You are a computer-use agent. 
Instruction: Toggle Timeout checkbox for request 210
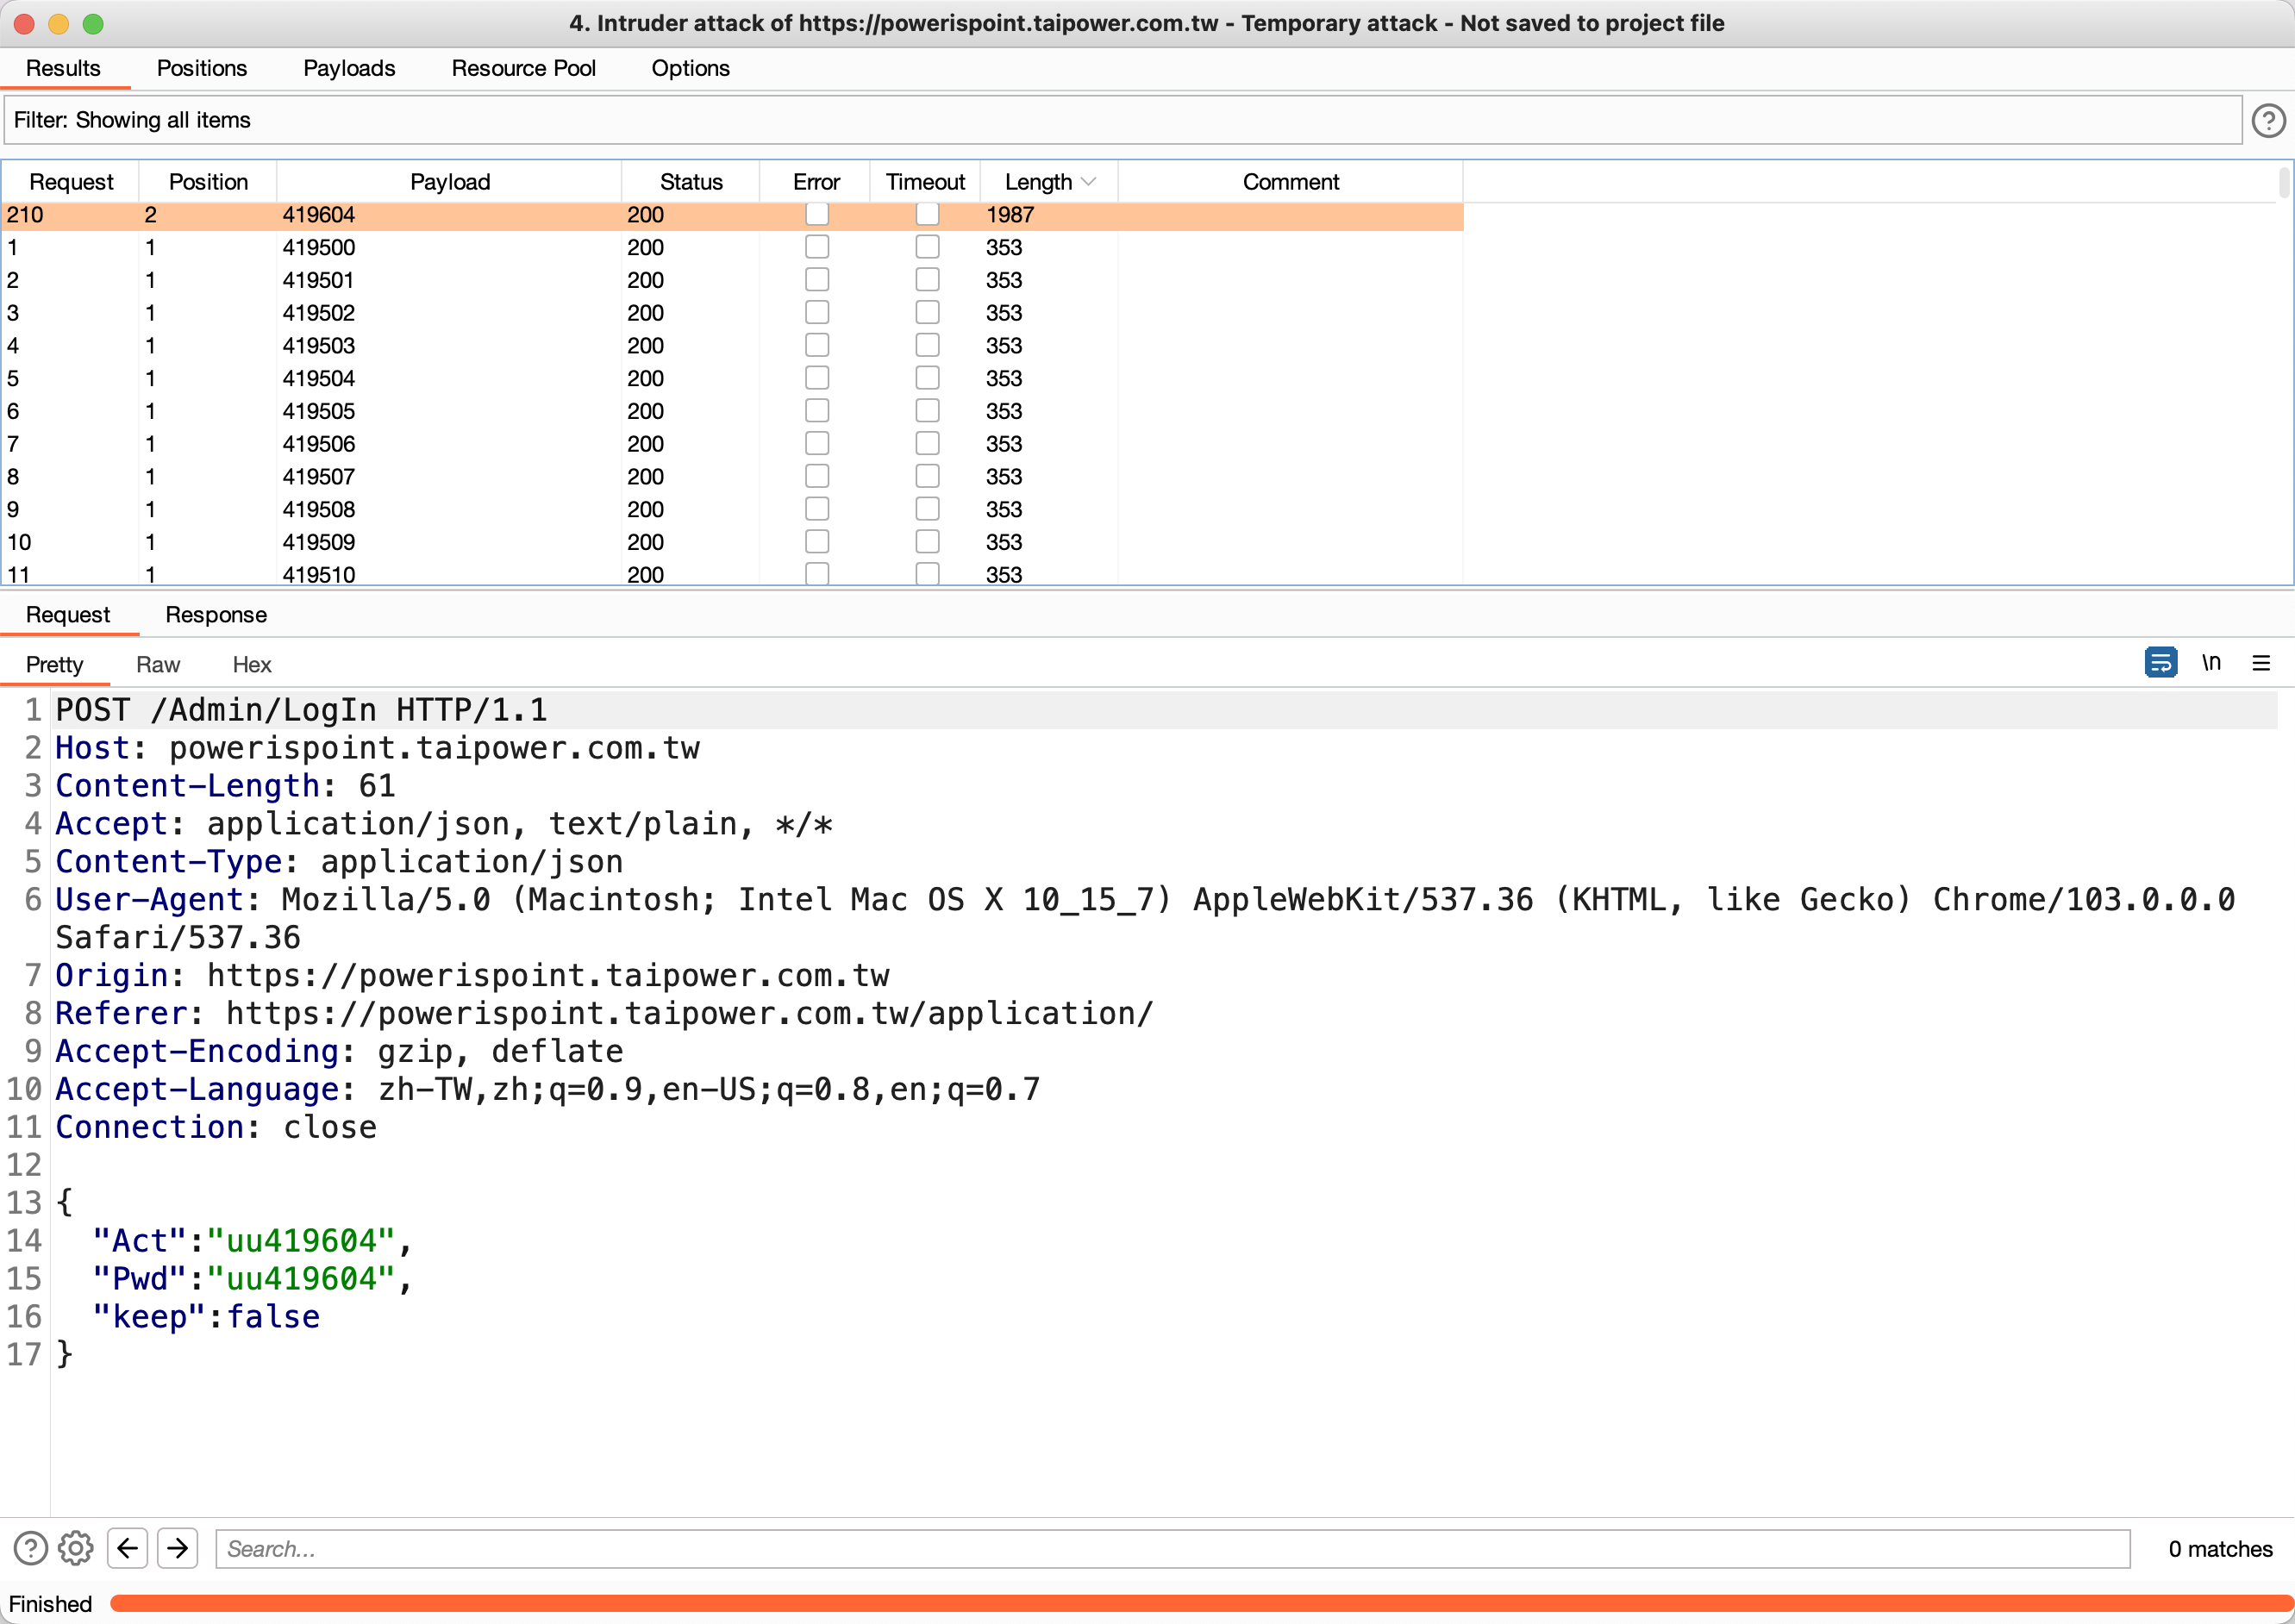point(927,214)
